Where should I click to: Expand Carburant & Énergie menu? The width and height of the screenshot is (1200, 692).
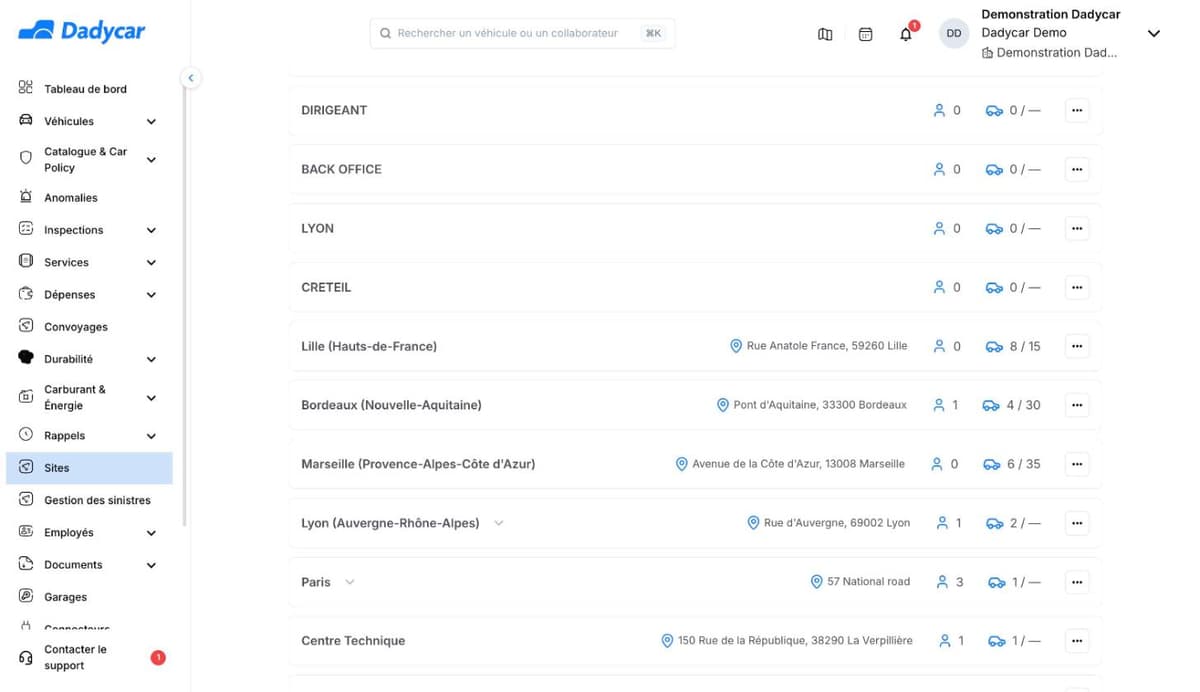tap(151, 398)
